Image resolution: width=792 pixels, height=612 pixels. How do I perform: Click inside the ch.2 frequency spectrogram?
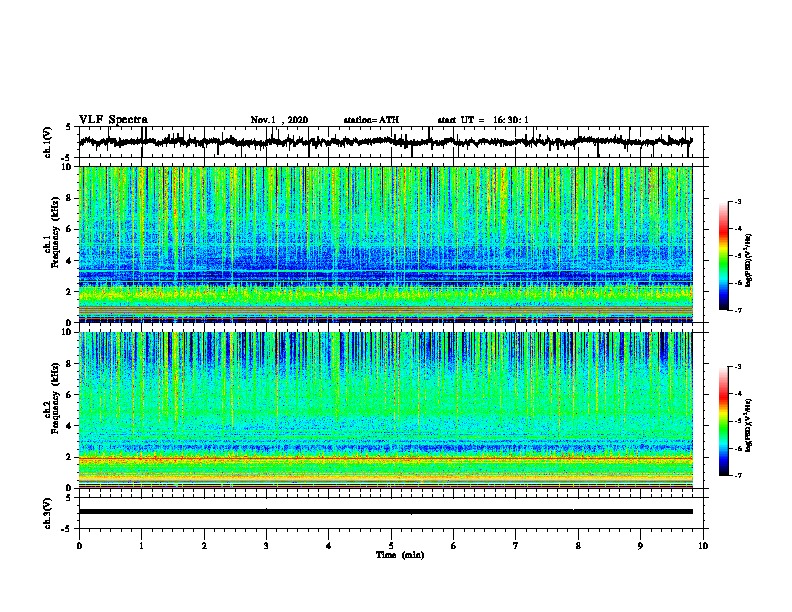[x=385, y=410]
